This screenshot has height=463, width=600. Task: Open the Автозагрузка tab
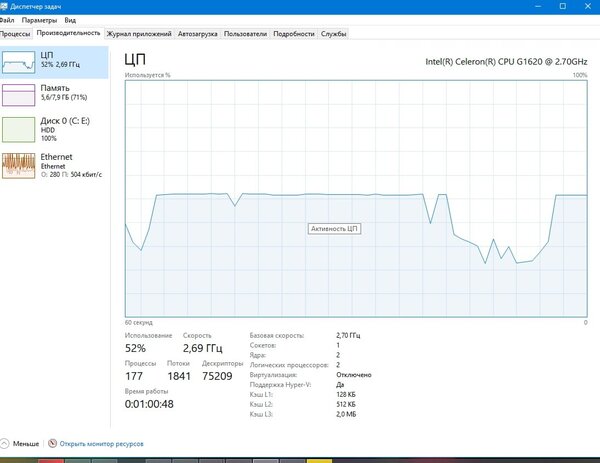coord(197,34)
